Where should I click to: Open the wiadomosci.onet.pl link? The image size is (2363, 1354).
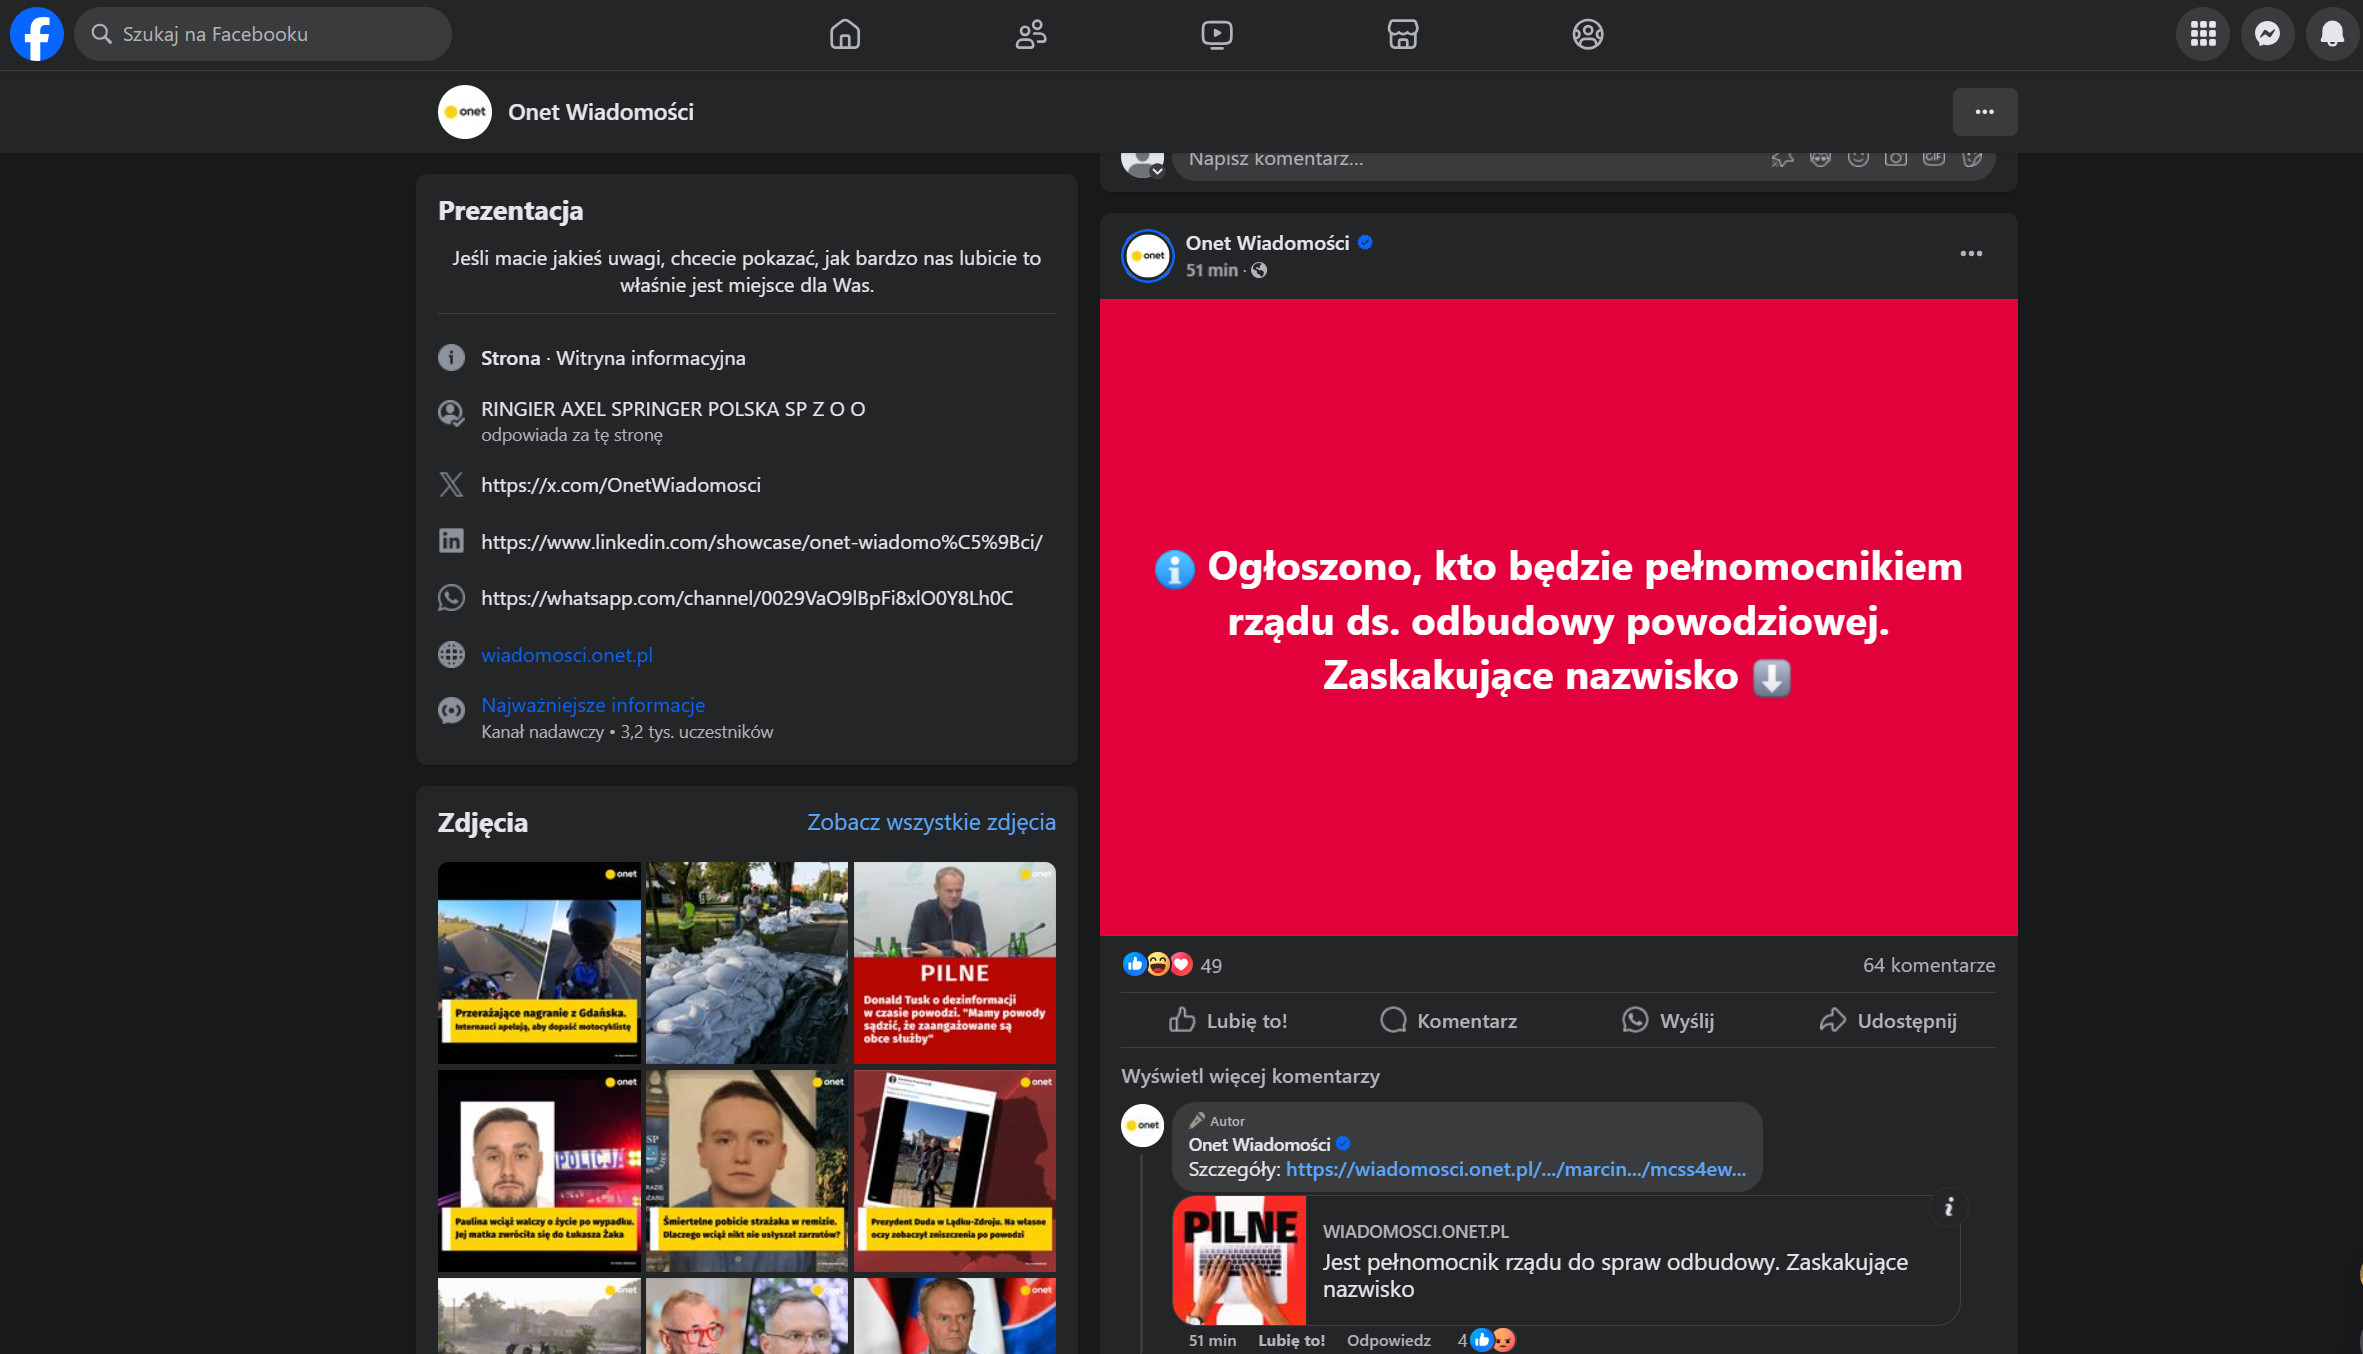(x=567, y=655)
